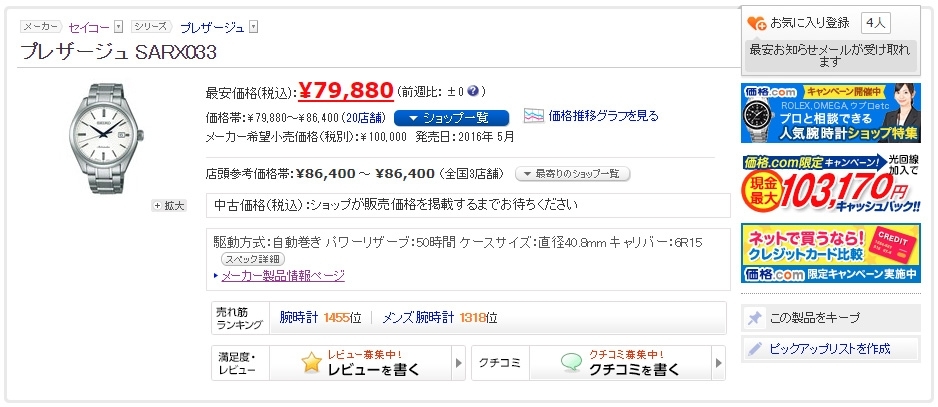Expand the 最寄りのショップ一覧 dropdown
Screen dimensions: 938x407
click(572, 174)
